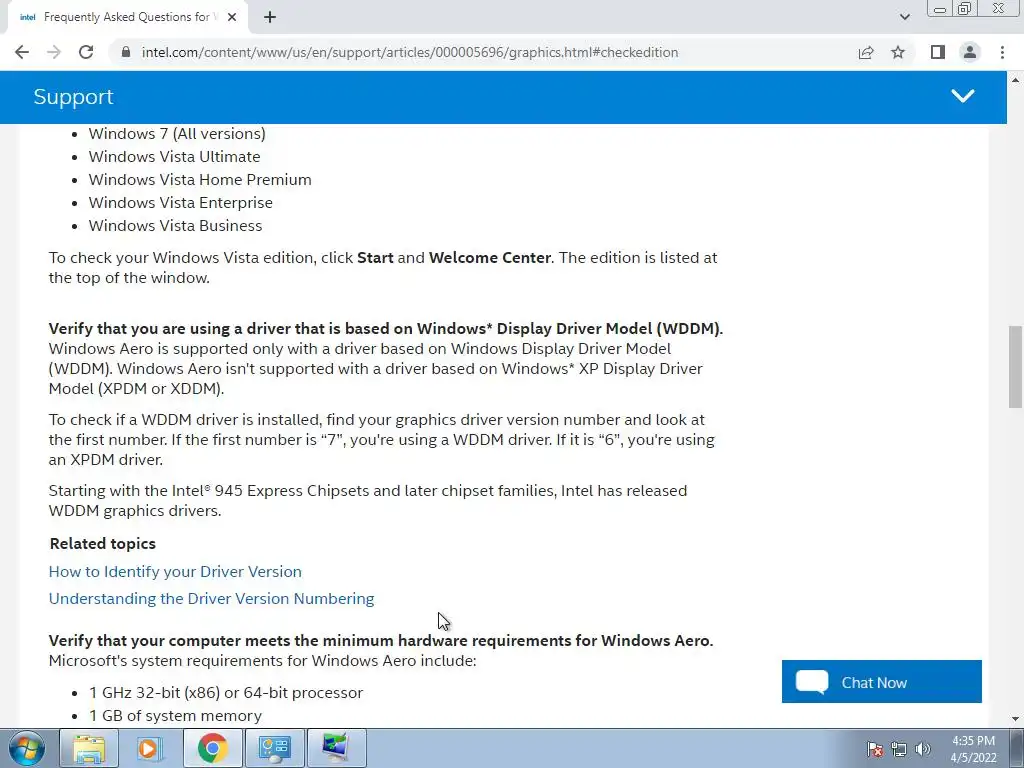Image resolution: width=1024 pixels, height=768 pixels.
Task: Click the '1 GHz 32-bit (x86)' processor item
Action: click(x=226, y=693)
